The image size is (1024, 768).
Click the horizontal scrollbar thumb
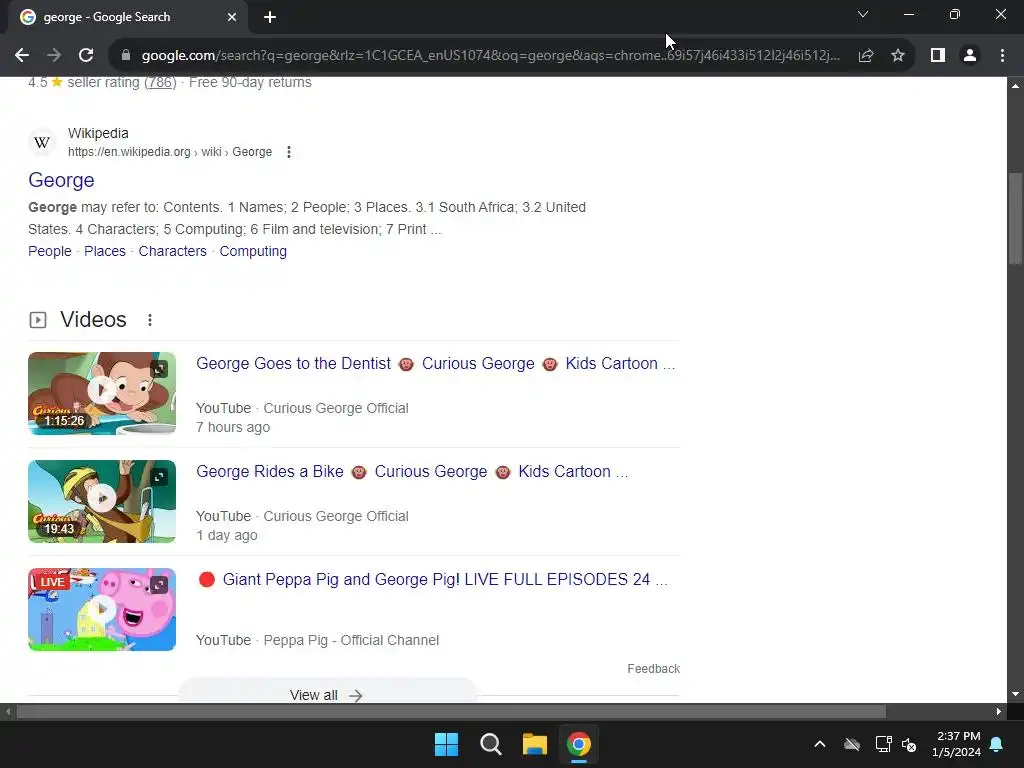(x=451, y=711)
